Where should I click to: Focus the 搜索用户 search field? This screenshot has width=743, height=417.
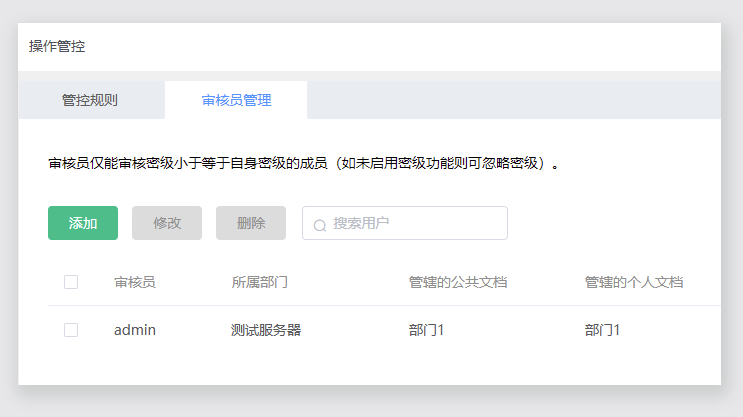(x=405, y=223)
